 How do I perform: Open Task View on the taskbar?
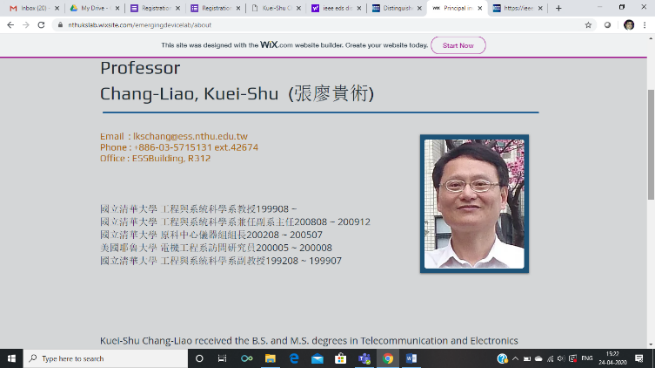[x=222, y=358]
